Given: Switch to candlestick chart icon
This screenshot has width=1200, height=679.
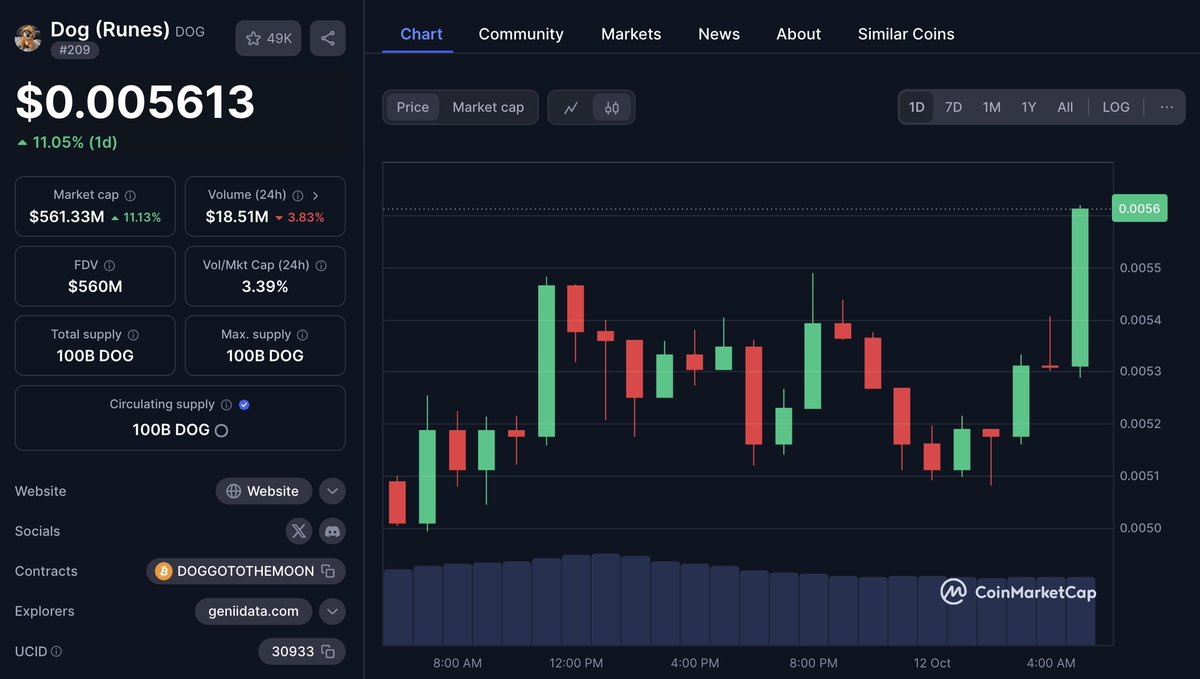Looking at the screenshot, I should click(612, 107).
